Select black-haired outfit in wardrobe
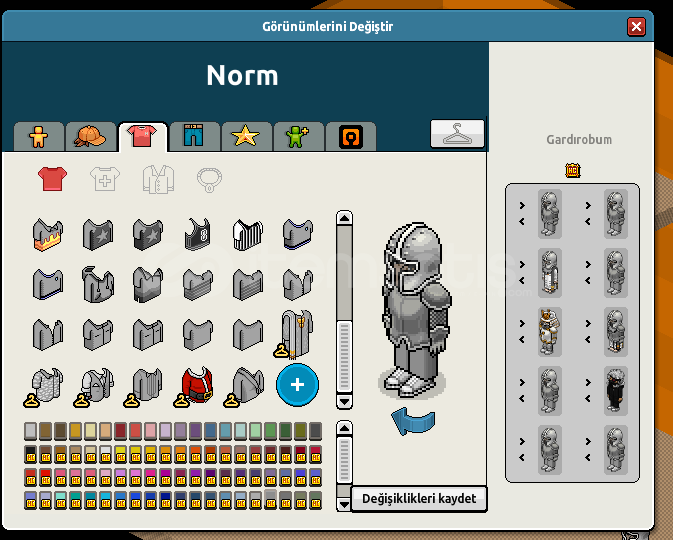Screen dimensions: 673x540 click(x=615, y=391)
